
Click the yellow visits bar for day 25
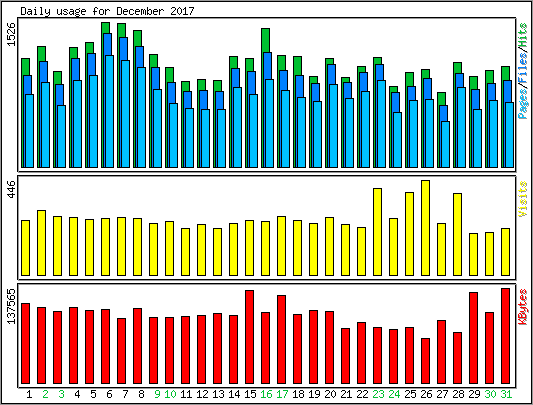click(x=410, y=234)
